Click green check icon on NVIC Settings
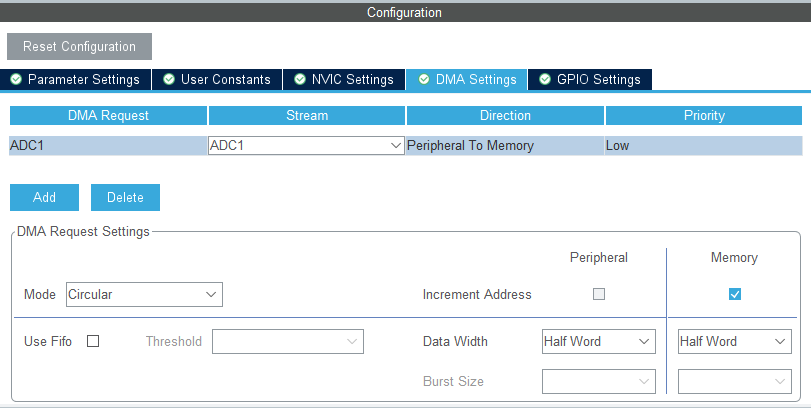The width and height of the screenshot is (811, 408). coord(300,79)
